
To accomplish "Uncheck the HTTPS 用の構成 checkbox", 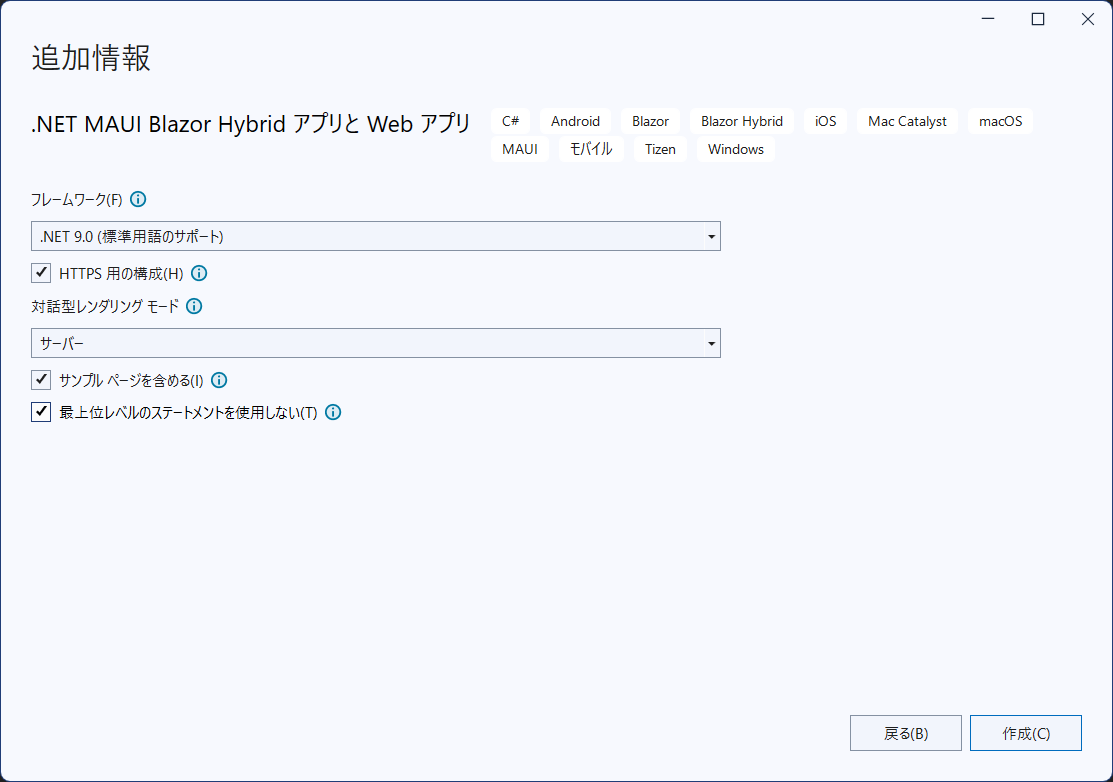I will tap(41, 272).
